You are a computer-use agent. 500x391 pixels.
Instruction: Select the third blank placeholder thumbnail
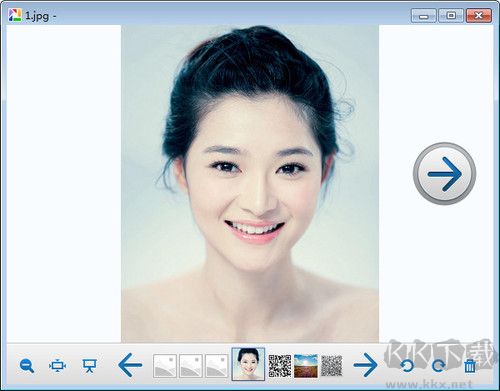217,366
